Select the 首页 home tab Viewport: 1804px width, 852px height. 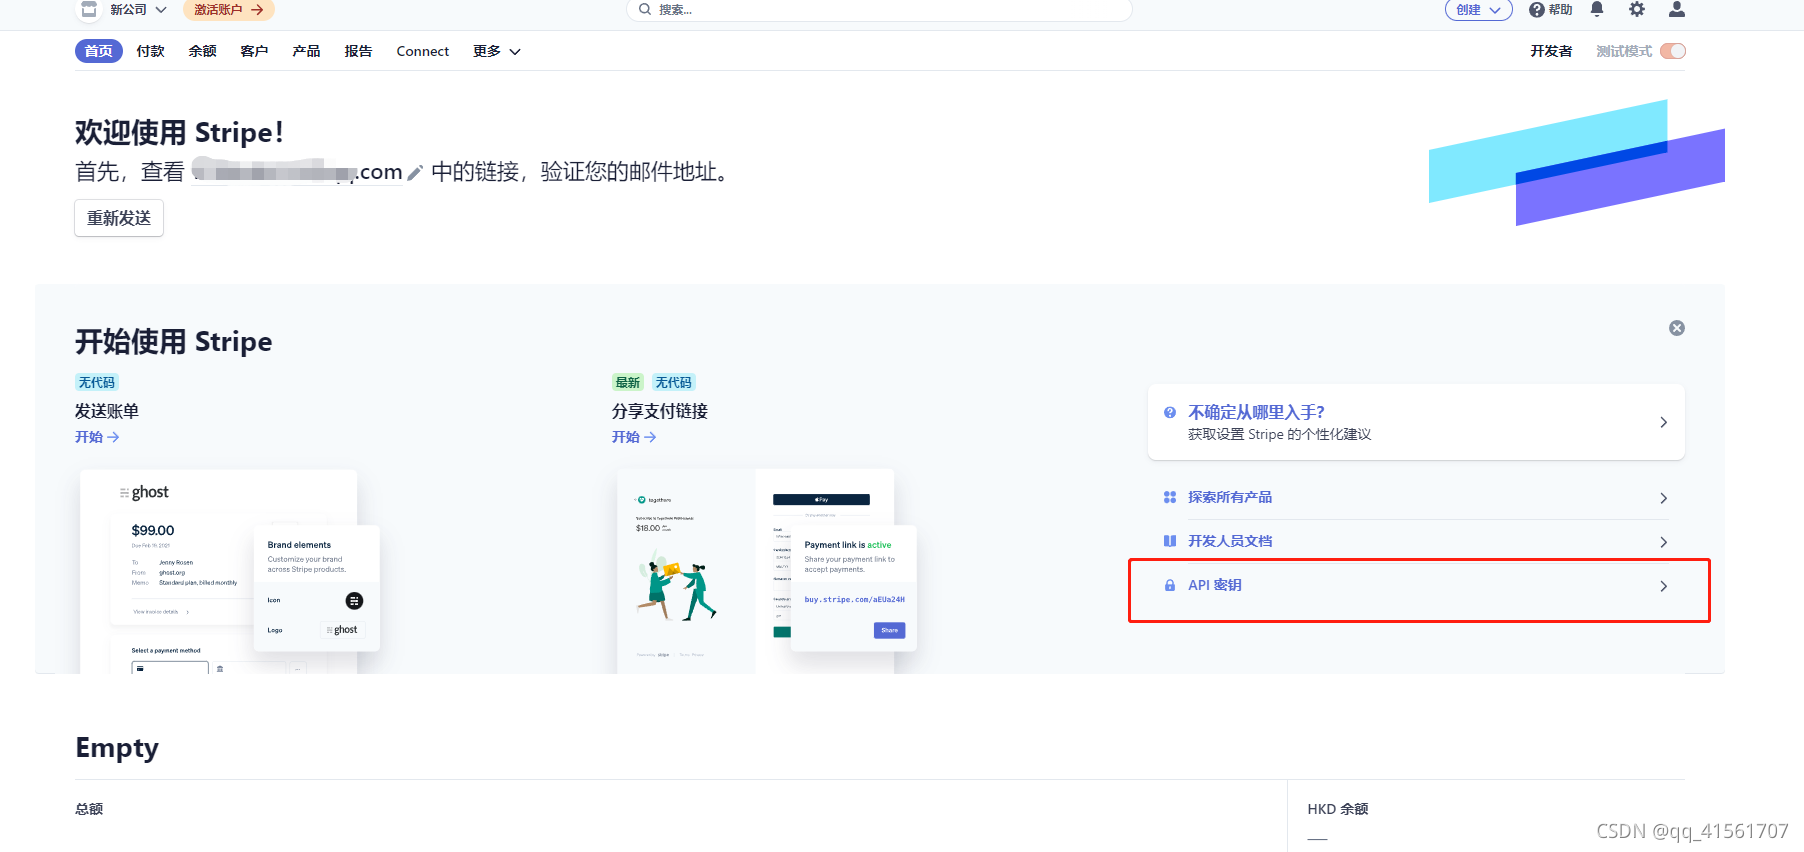98,51
